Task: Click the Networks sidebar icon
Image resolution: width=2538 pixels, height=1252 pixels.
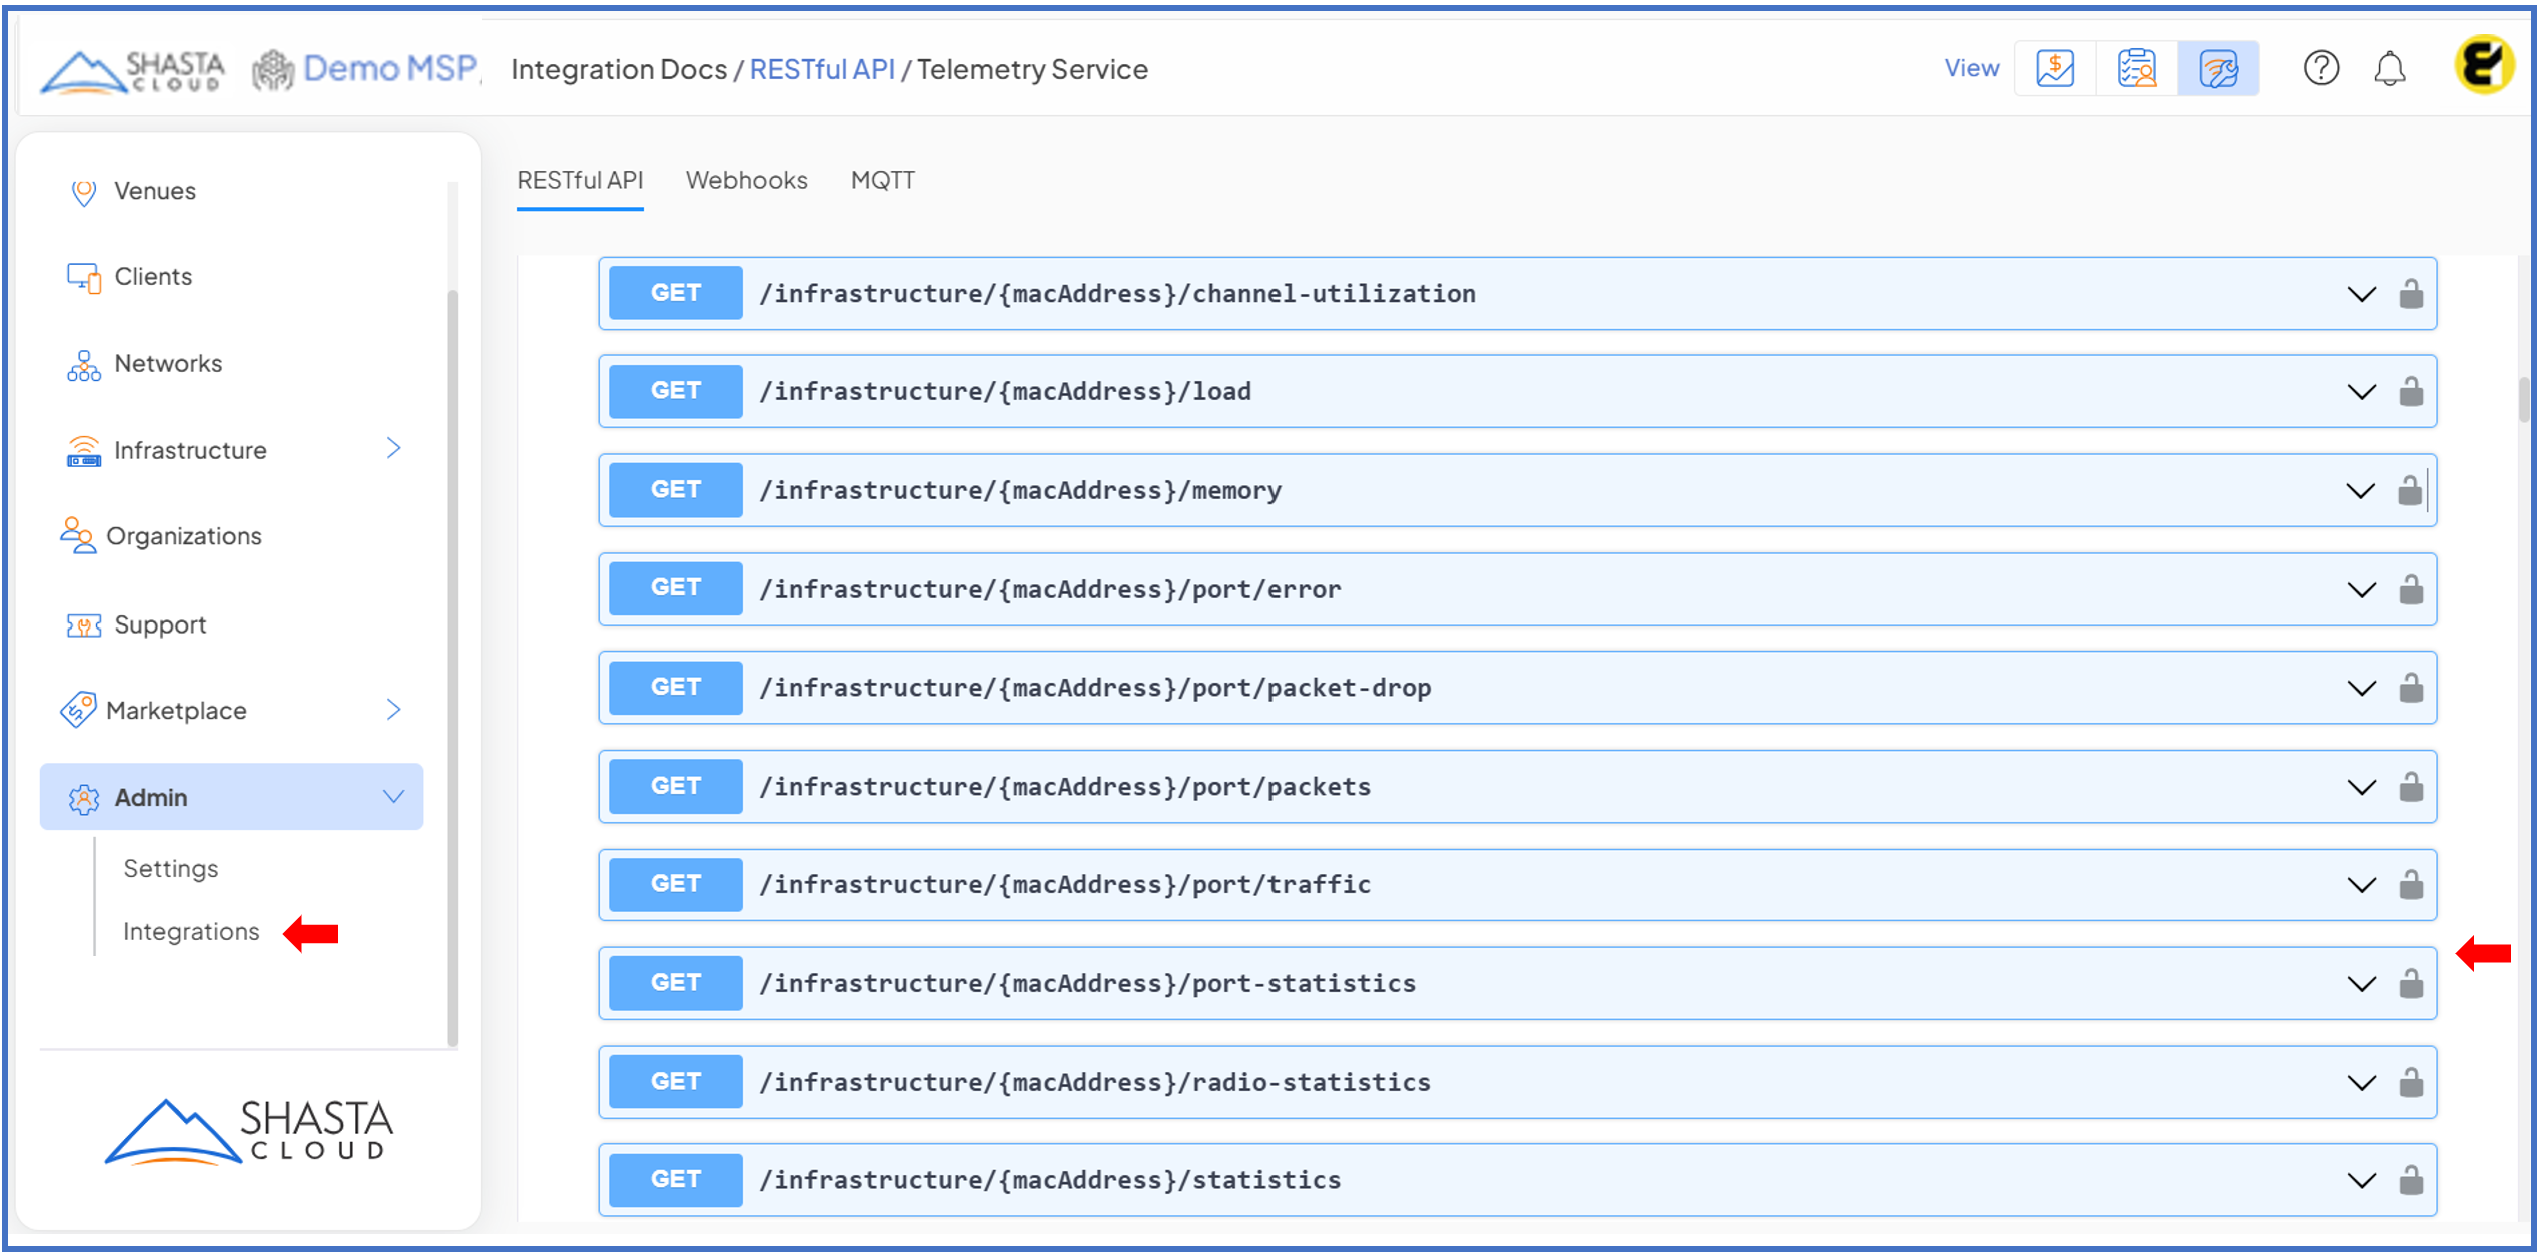Action: (x=84, y=365)
